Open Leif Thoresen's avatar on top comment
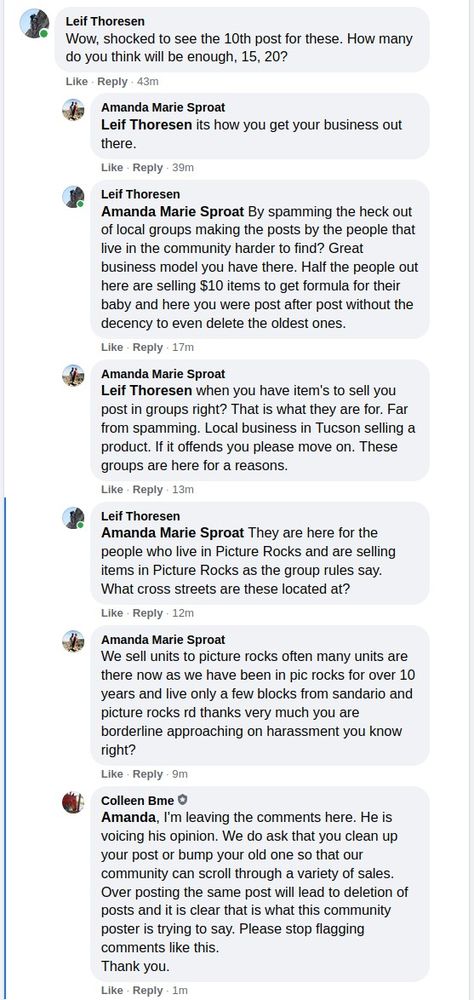474x1000 pixels. click(x=34, y=24)
